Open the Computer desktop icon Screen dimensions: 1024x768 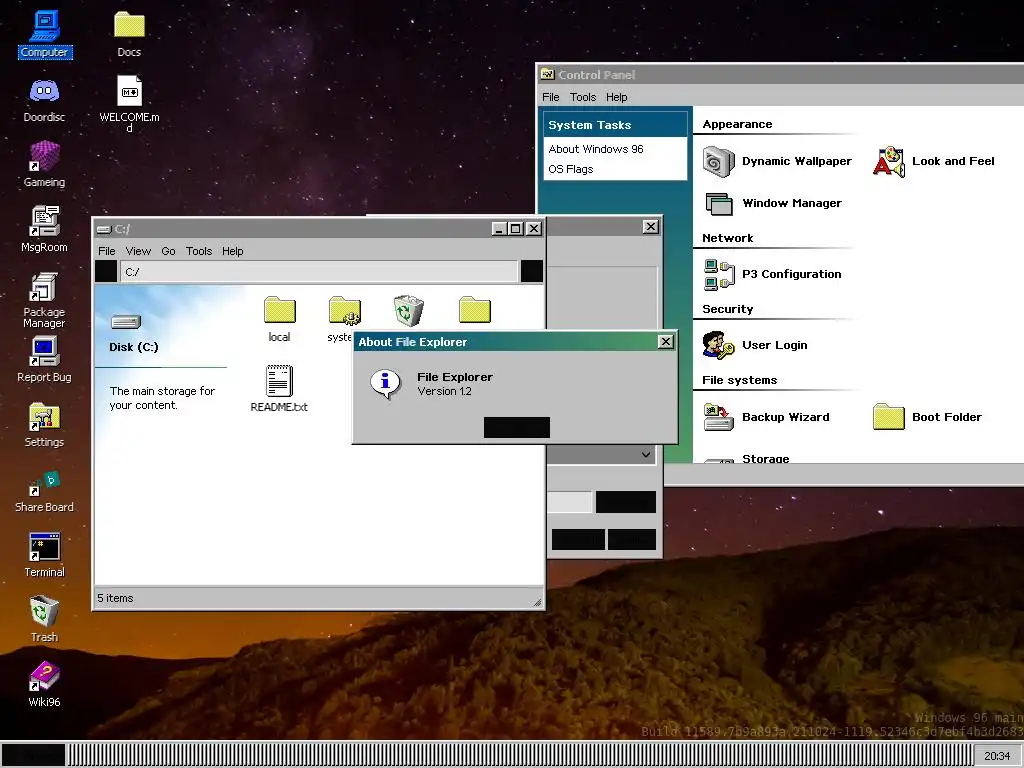pos(44,34)
